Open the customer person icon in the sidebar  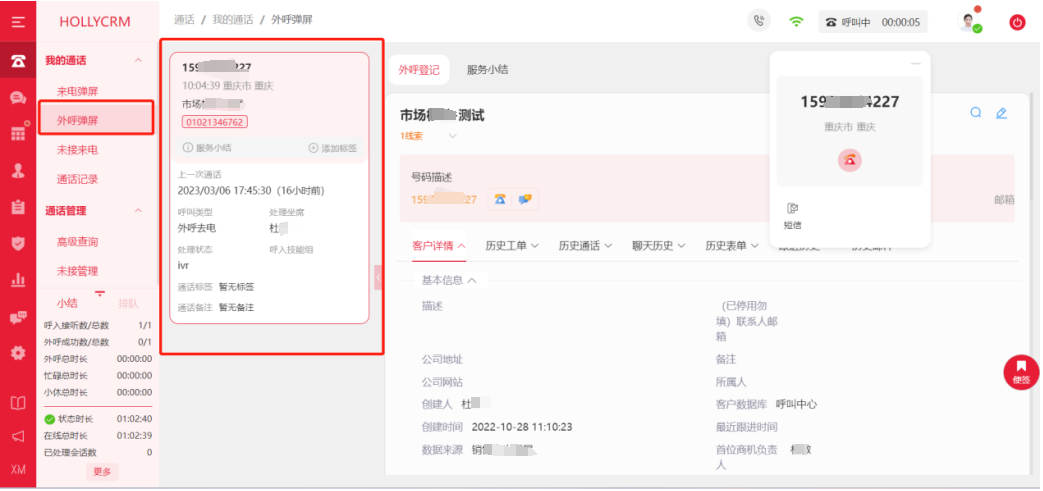[18, 170]
